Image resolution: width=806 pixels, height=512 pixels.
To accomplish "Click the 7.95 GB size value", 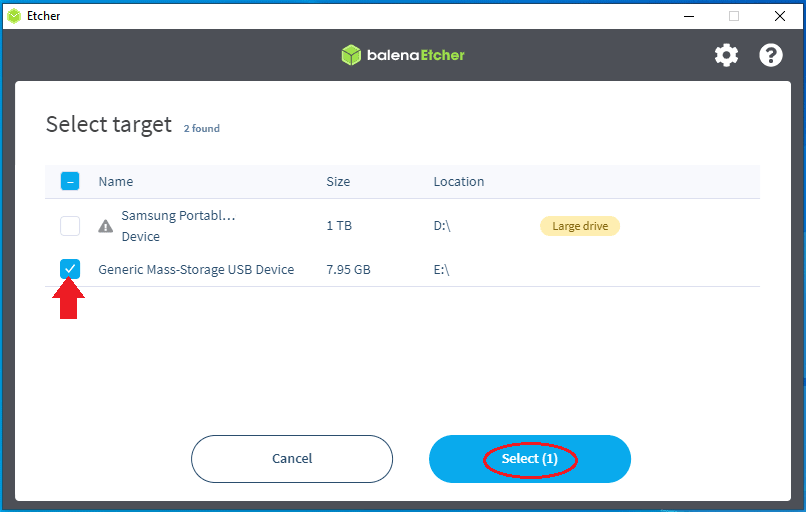I will pyautogui.click(x=348, y=269).
